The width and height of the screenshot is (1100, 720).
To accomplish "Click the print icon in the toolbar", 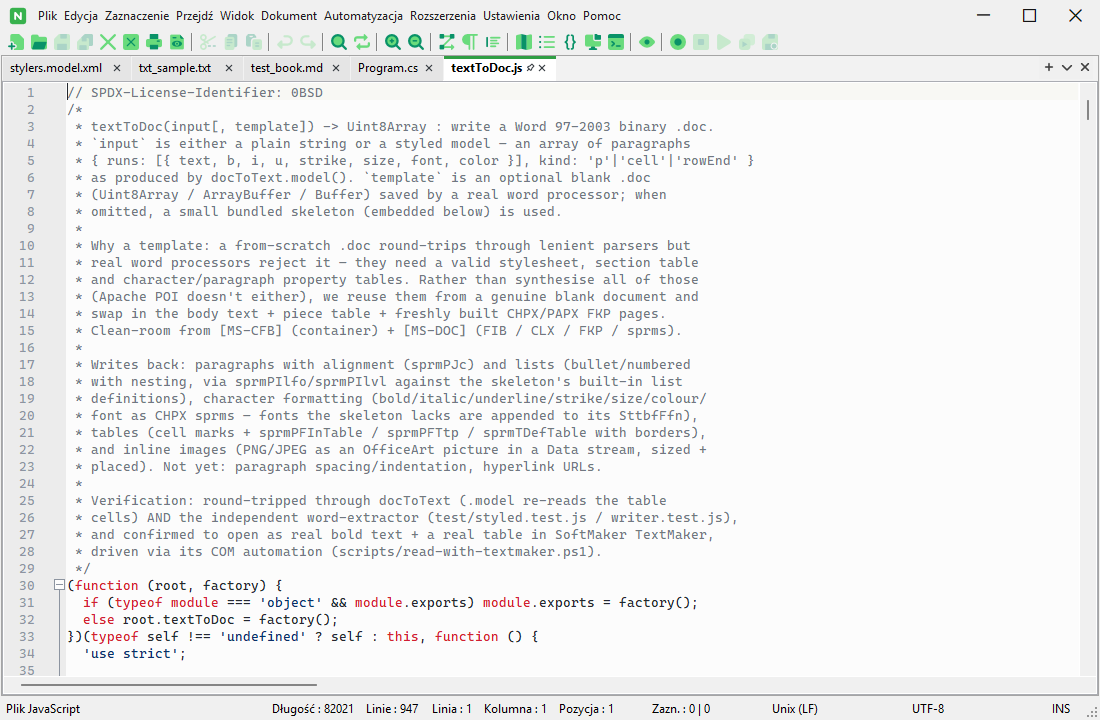I will [154, 42].
